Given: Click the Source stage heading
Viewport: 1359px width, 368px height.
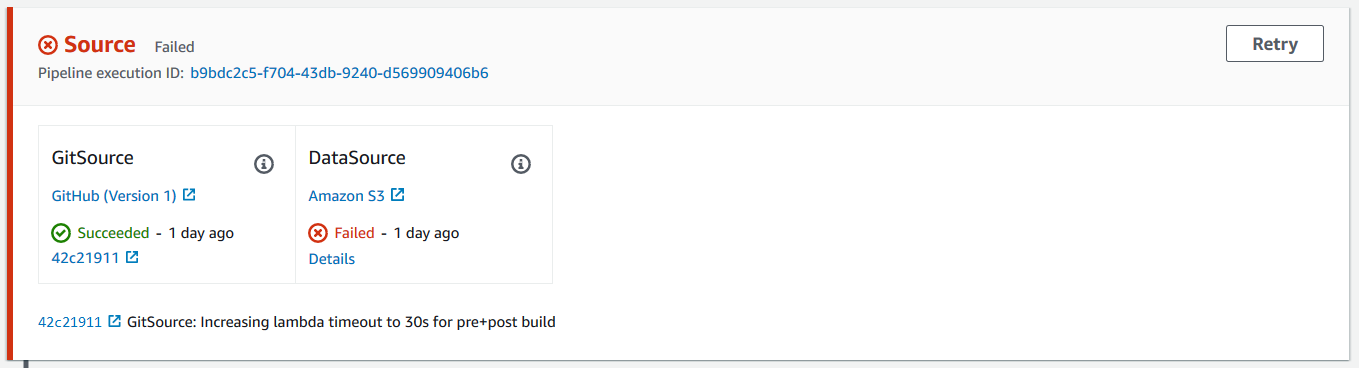Looking at the screenshot, I should pyautogui.click(x=99, y=44).
